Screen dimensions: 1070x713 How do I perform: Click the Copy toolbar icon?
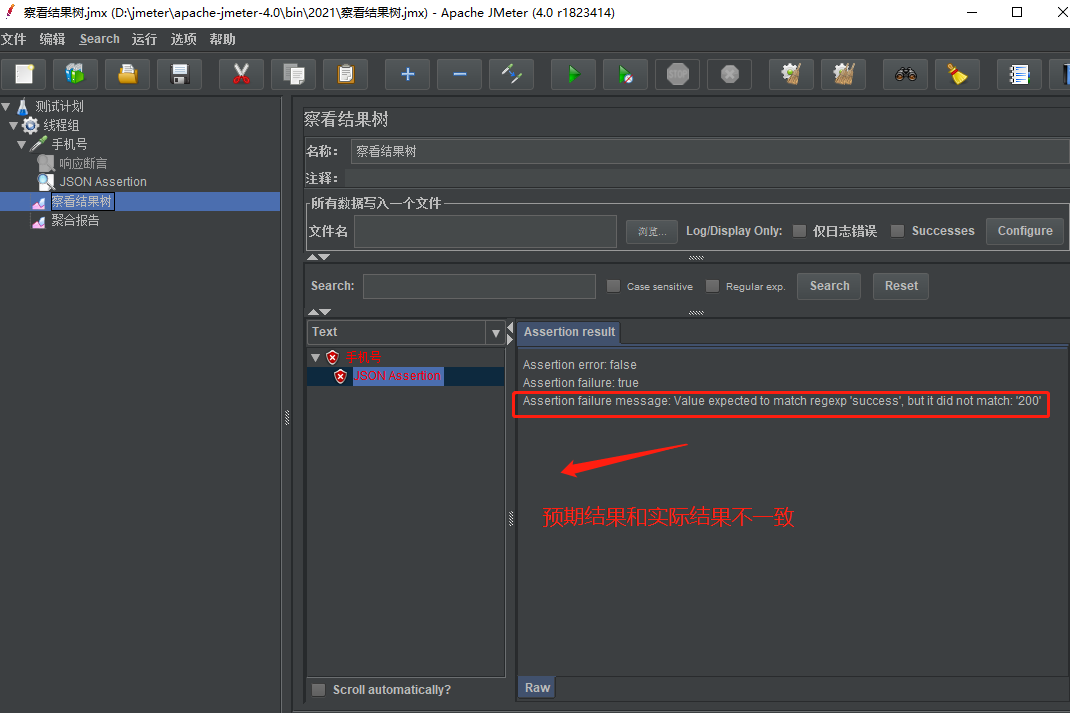point(293,74)
